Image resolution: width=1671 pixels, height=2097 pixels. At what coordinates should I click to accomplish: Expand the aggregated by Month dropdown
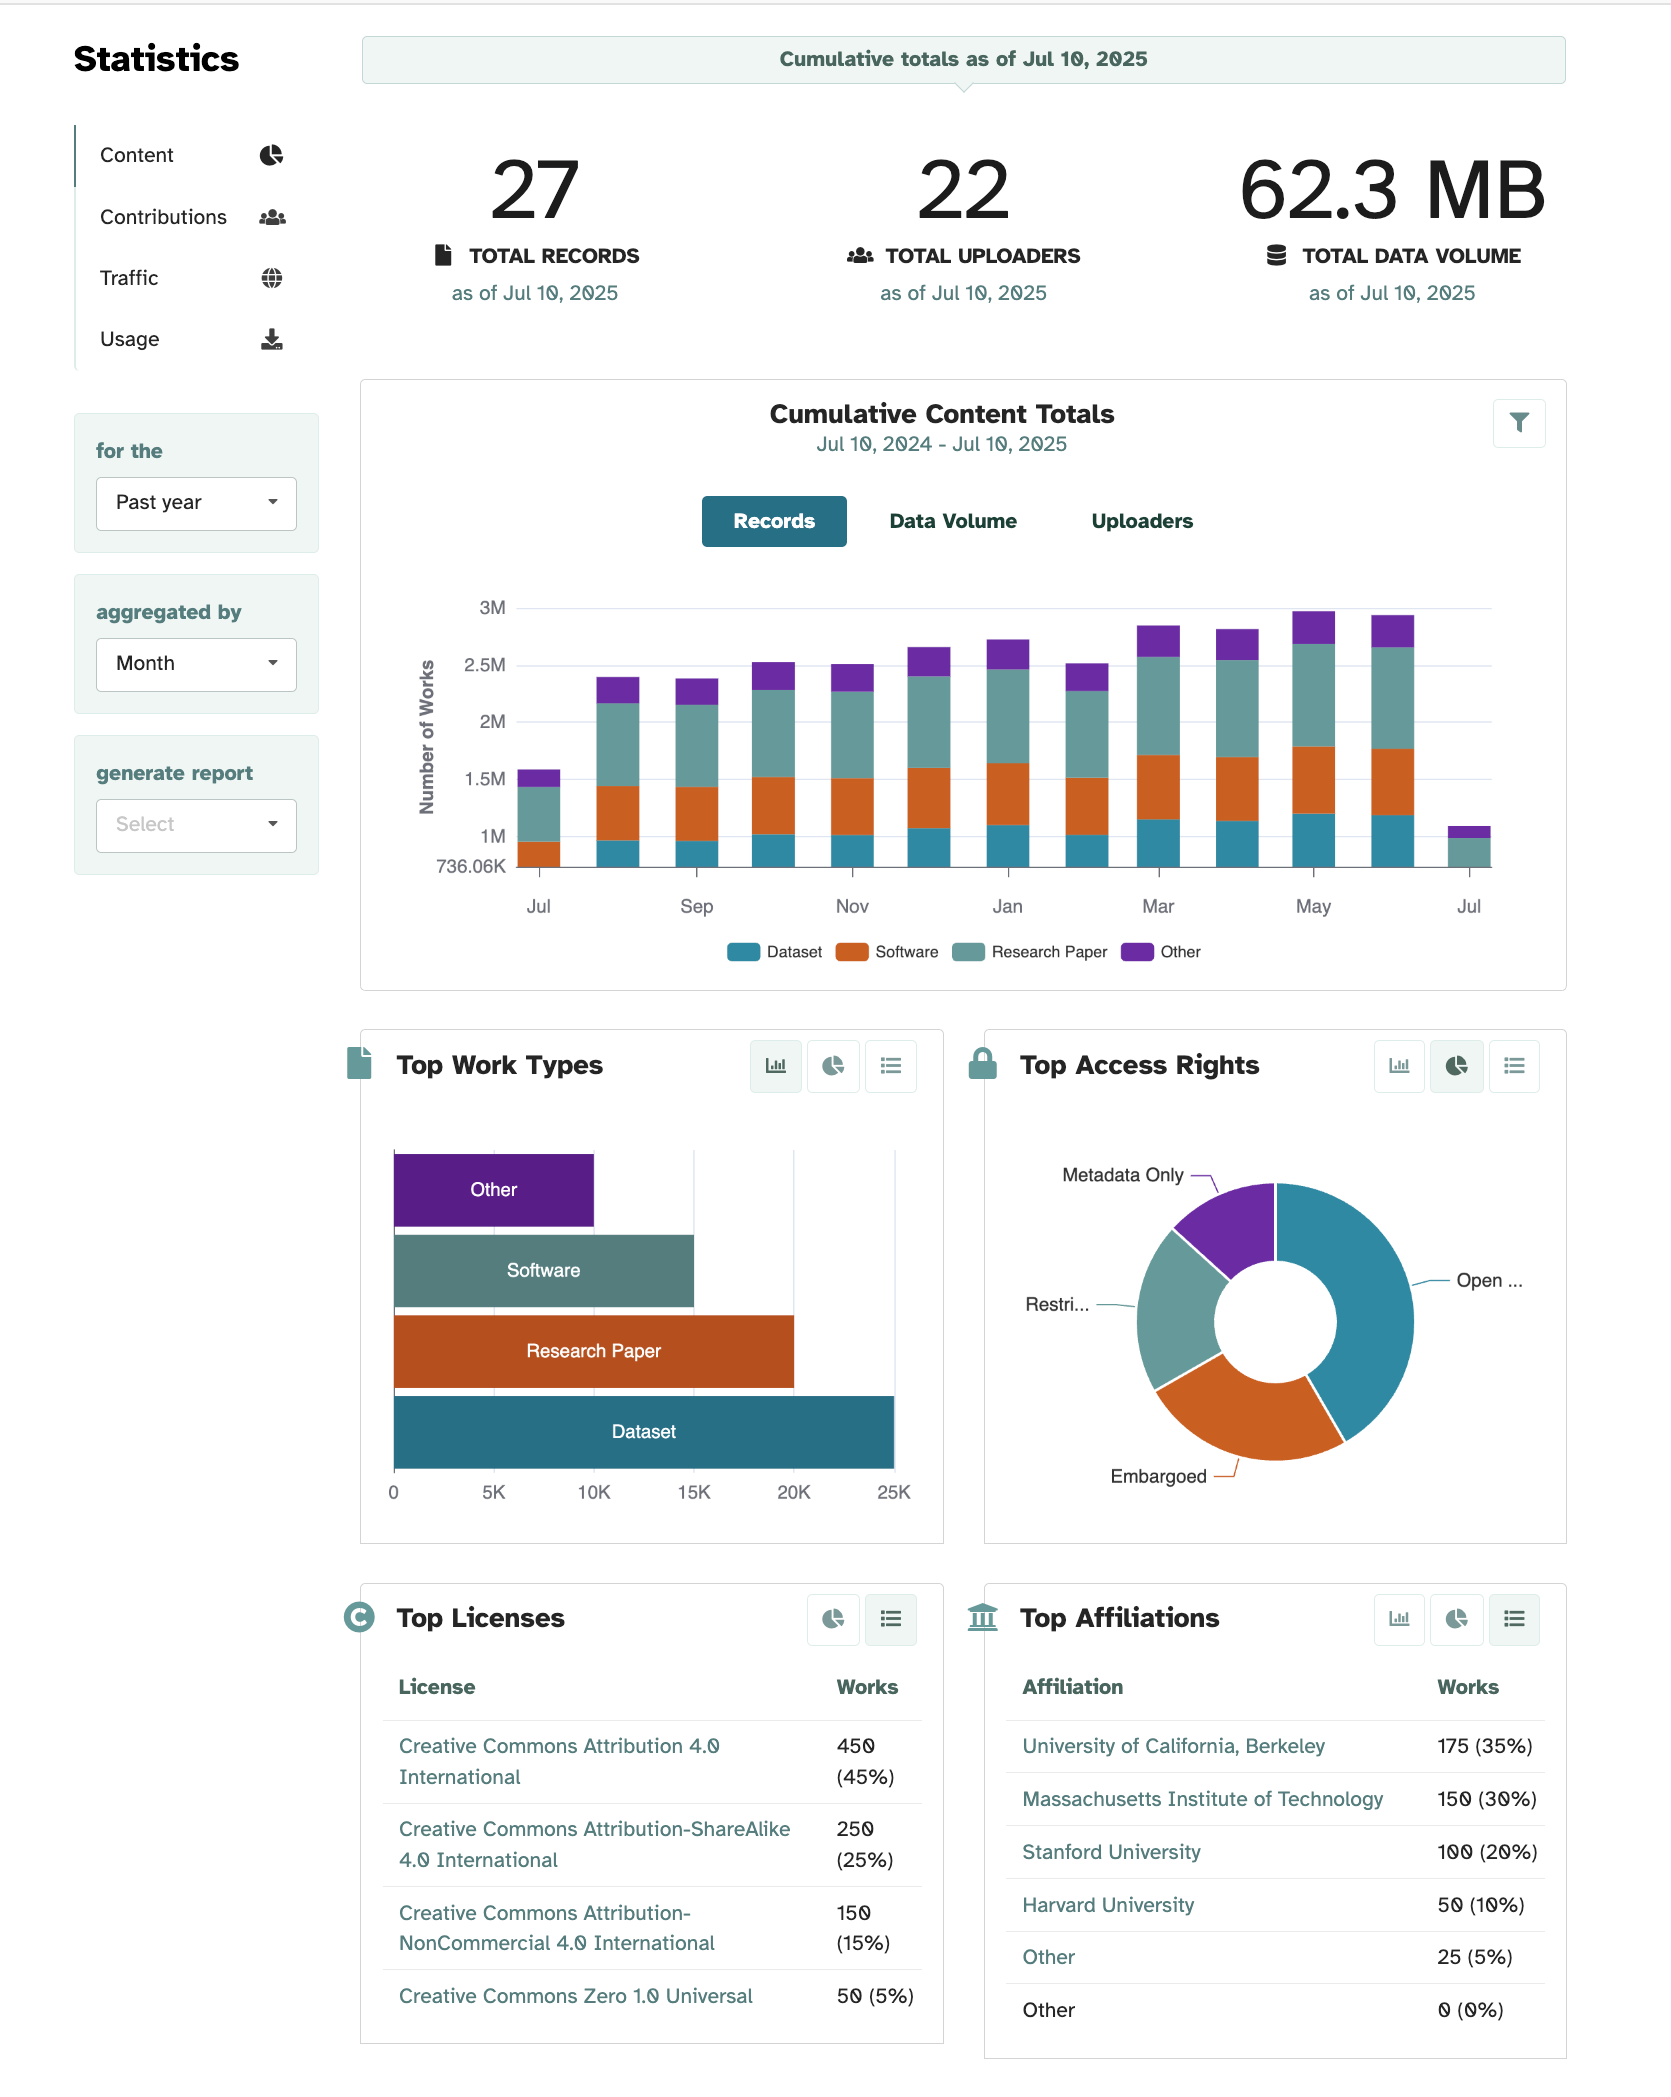click(196, 664)
